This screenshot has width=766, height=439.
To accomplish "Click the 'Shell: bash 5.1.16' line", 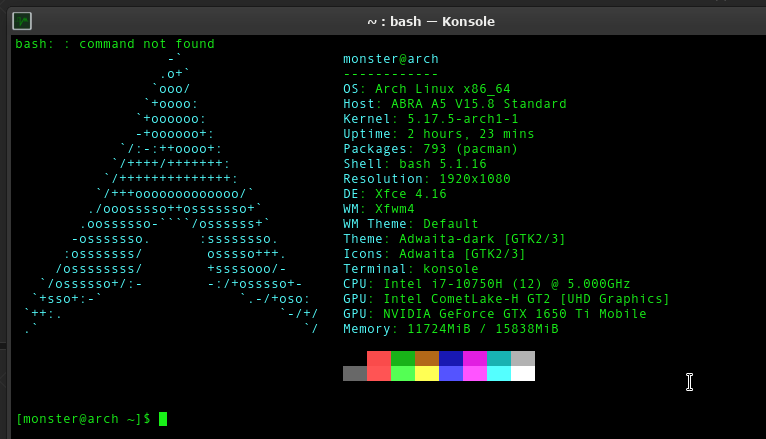I will (415, 164).
